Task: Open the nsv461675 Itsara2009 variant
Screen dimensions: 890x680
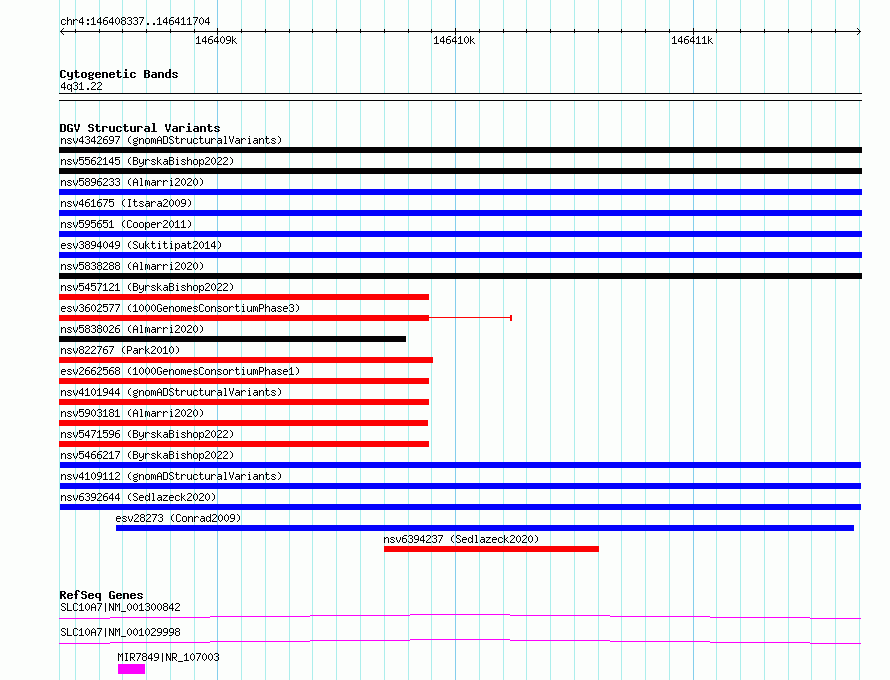Action: click(x=126, y=203)
